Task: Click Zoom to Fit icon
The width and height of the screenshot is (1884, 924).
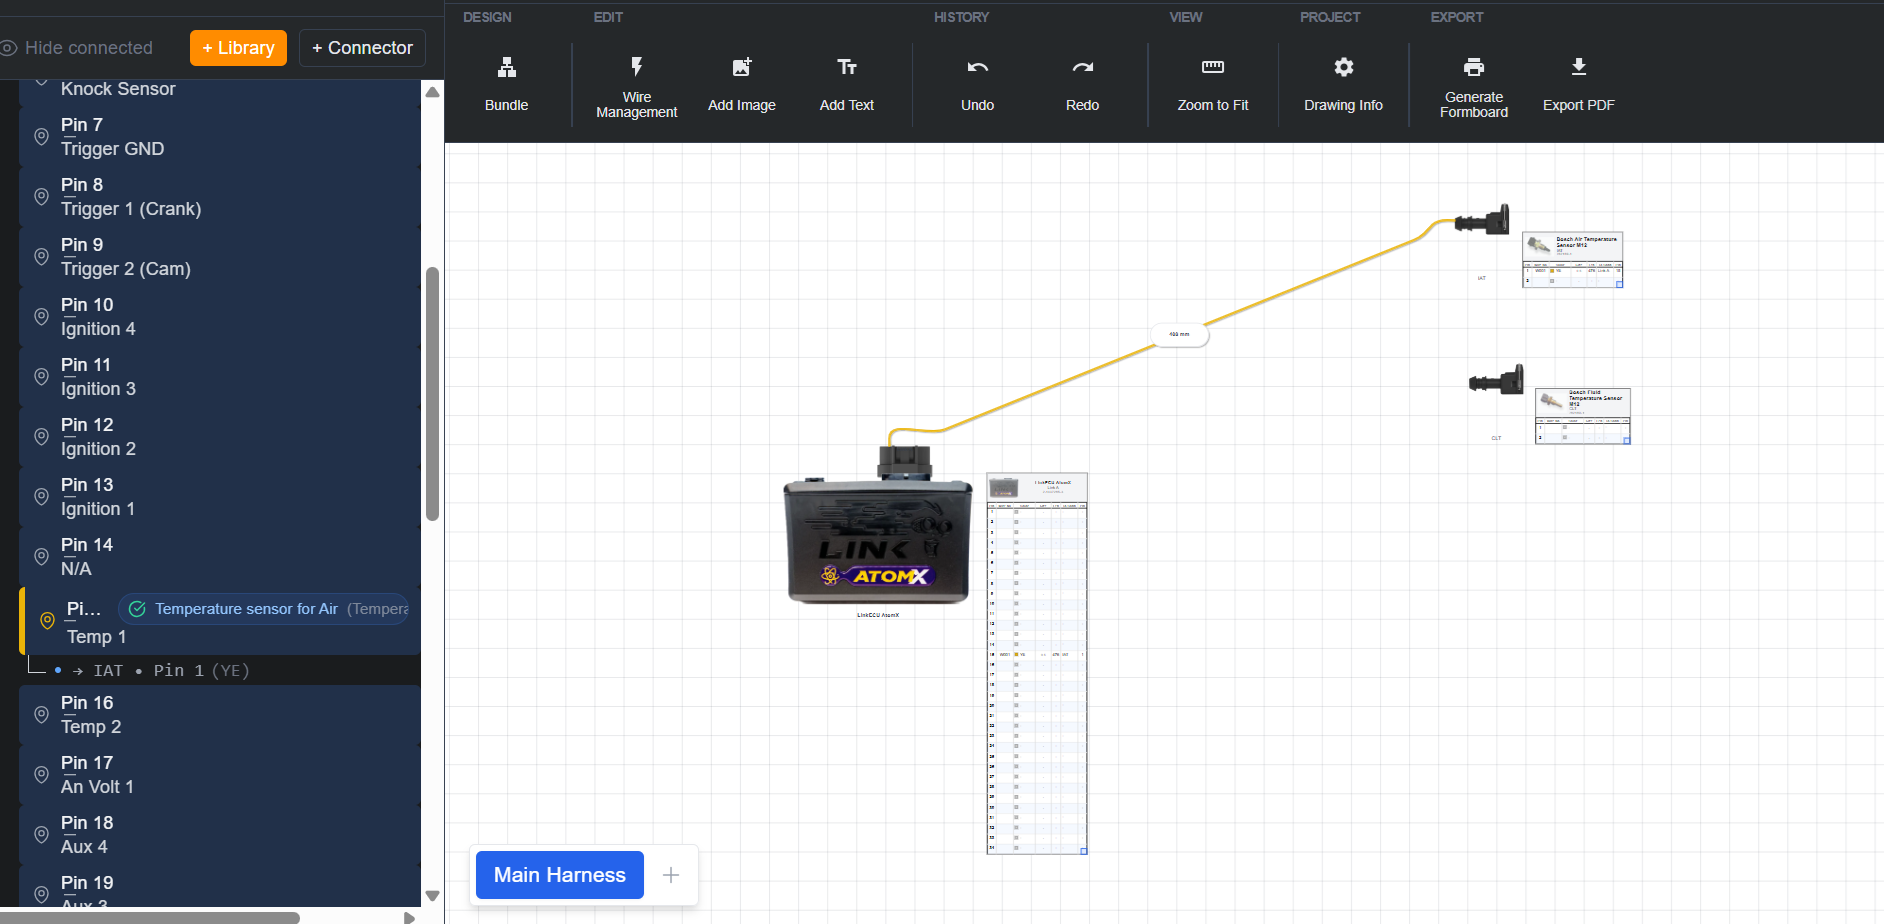Action: coord(1213,67)
